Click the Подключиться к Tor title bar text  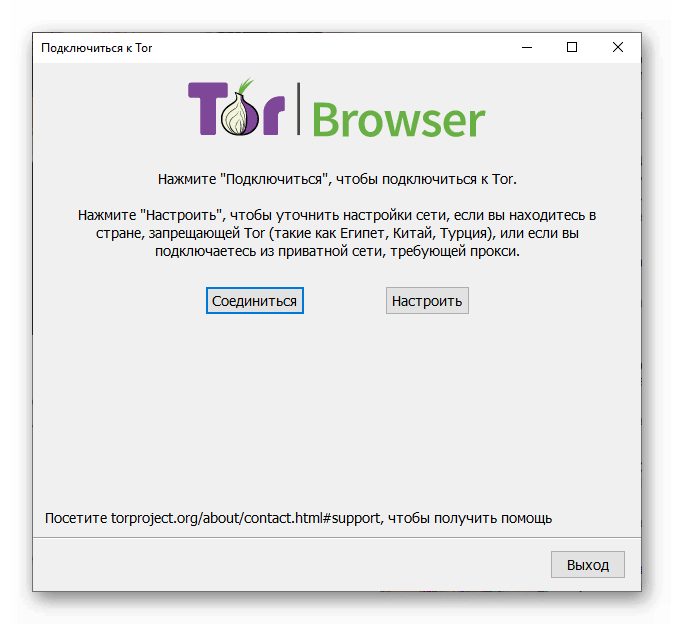pos(97,48)
